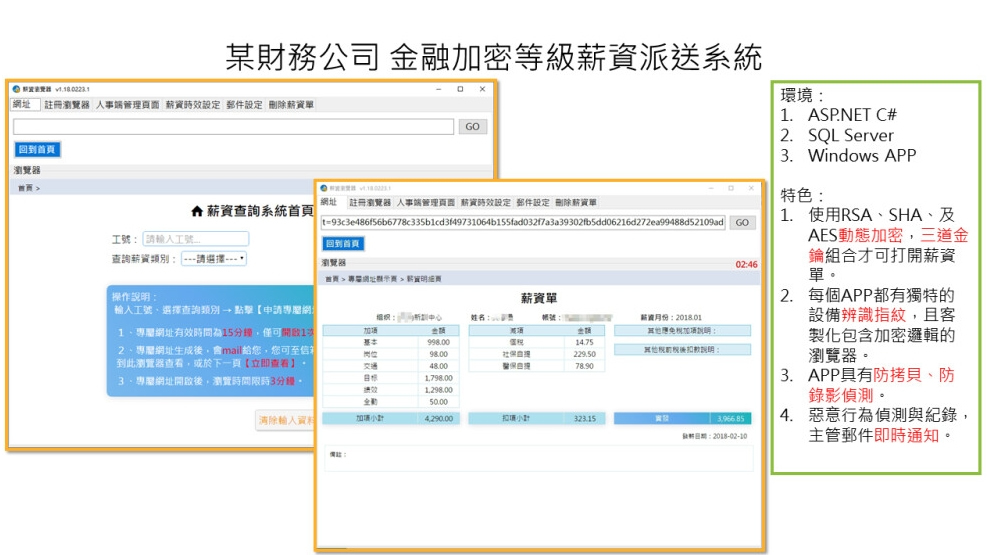Click 回到首頁 in the 薪資單 window
Screen dimensions: 987x555
click(x=343, y=243)
